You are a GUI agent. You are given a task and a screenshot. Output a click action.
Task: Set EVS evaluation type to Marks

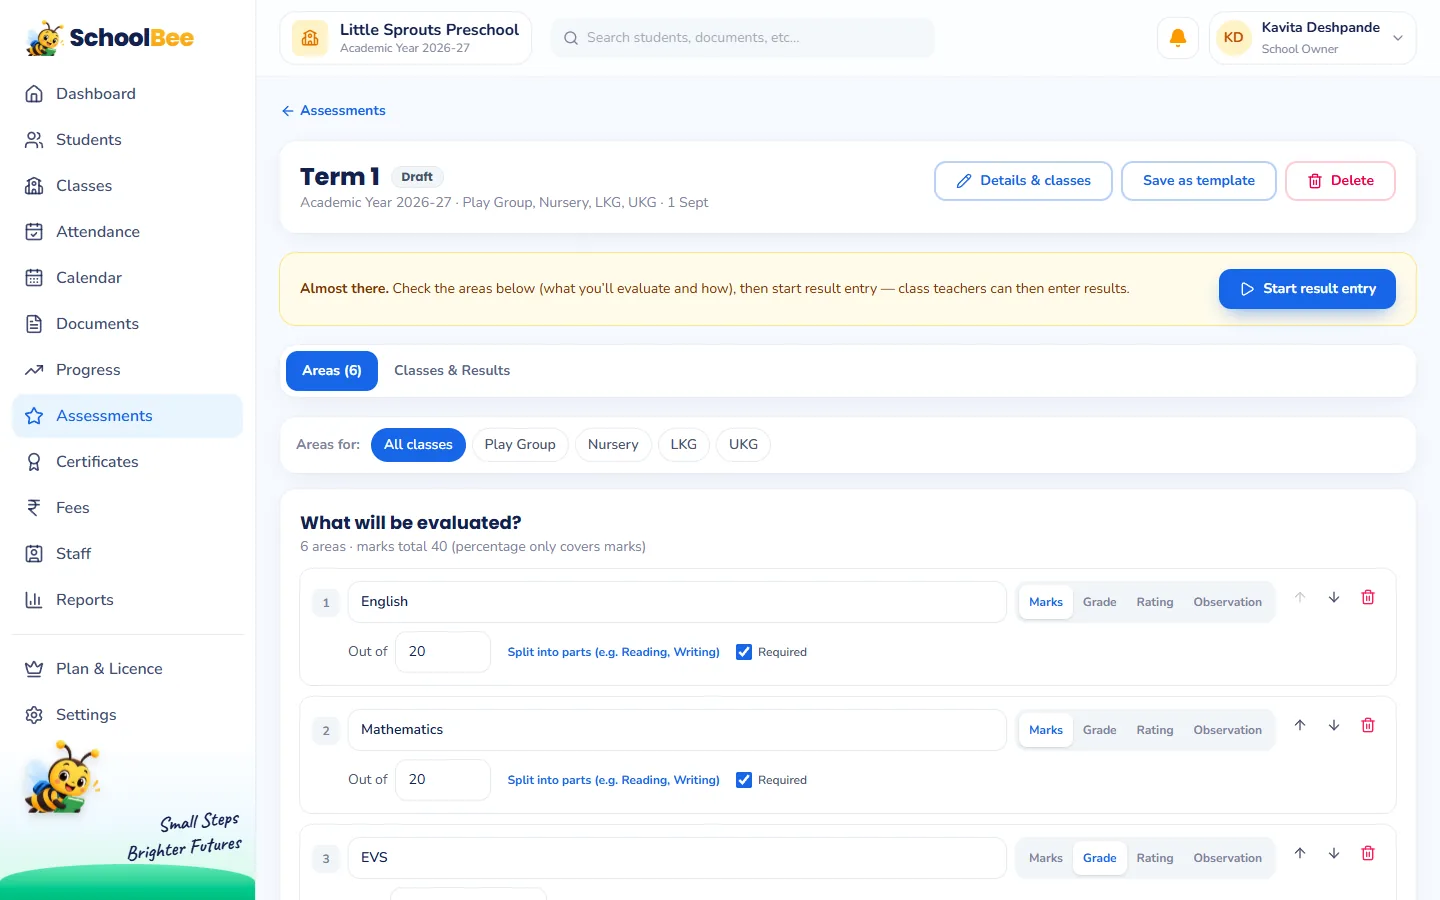click(1046, 858)
